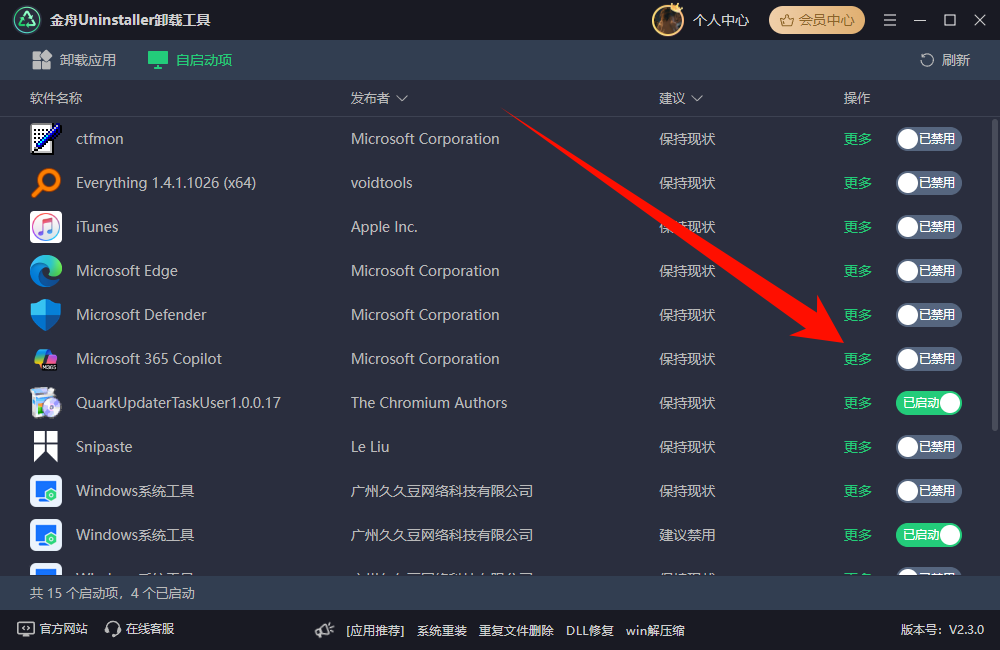Screen dimensions: 1000x650
Task: Enable the ctfmon startup switch
Action: click(x=928, y=139)
